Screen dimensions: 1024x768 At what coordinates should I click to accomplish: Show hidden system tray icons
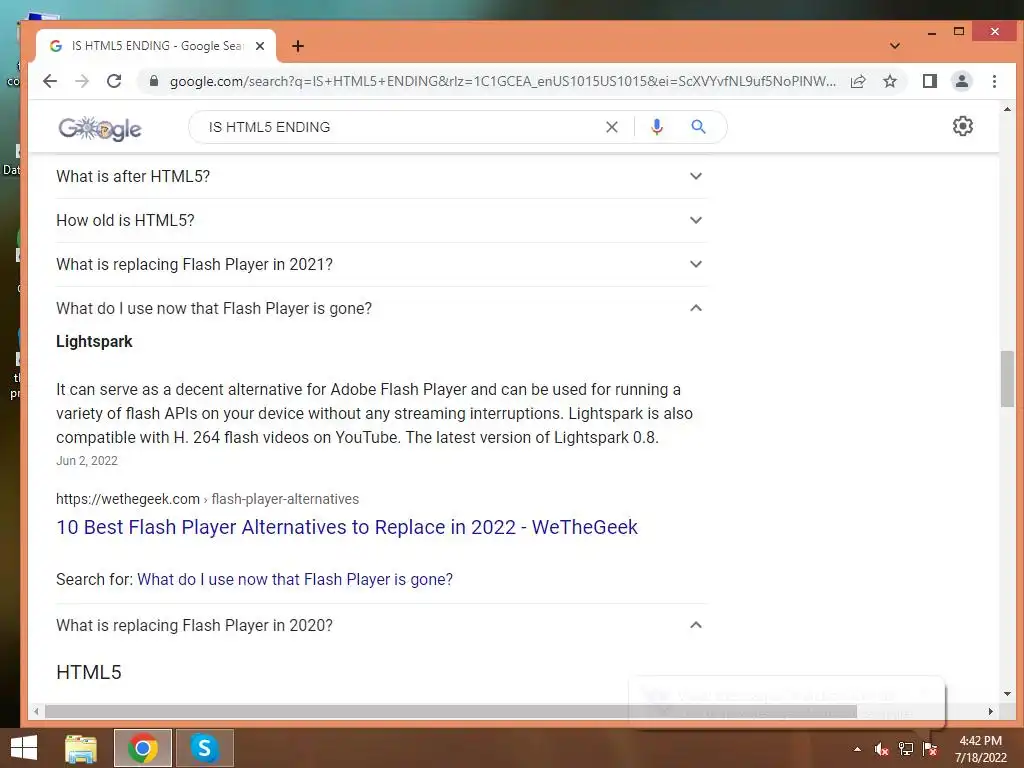coord(857,749)
